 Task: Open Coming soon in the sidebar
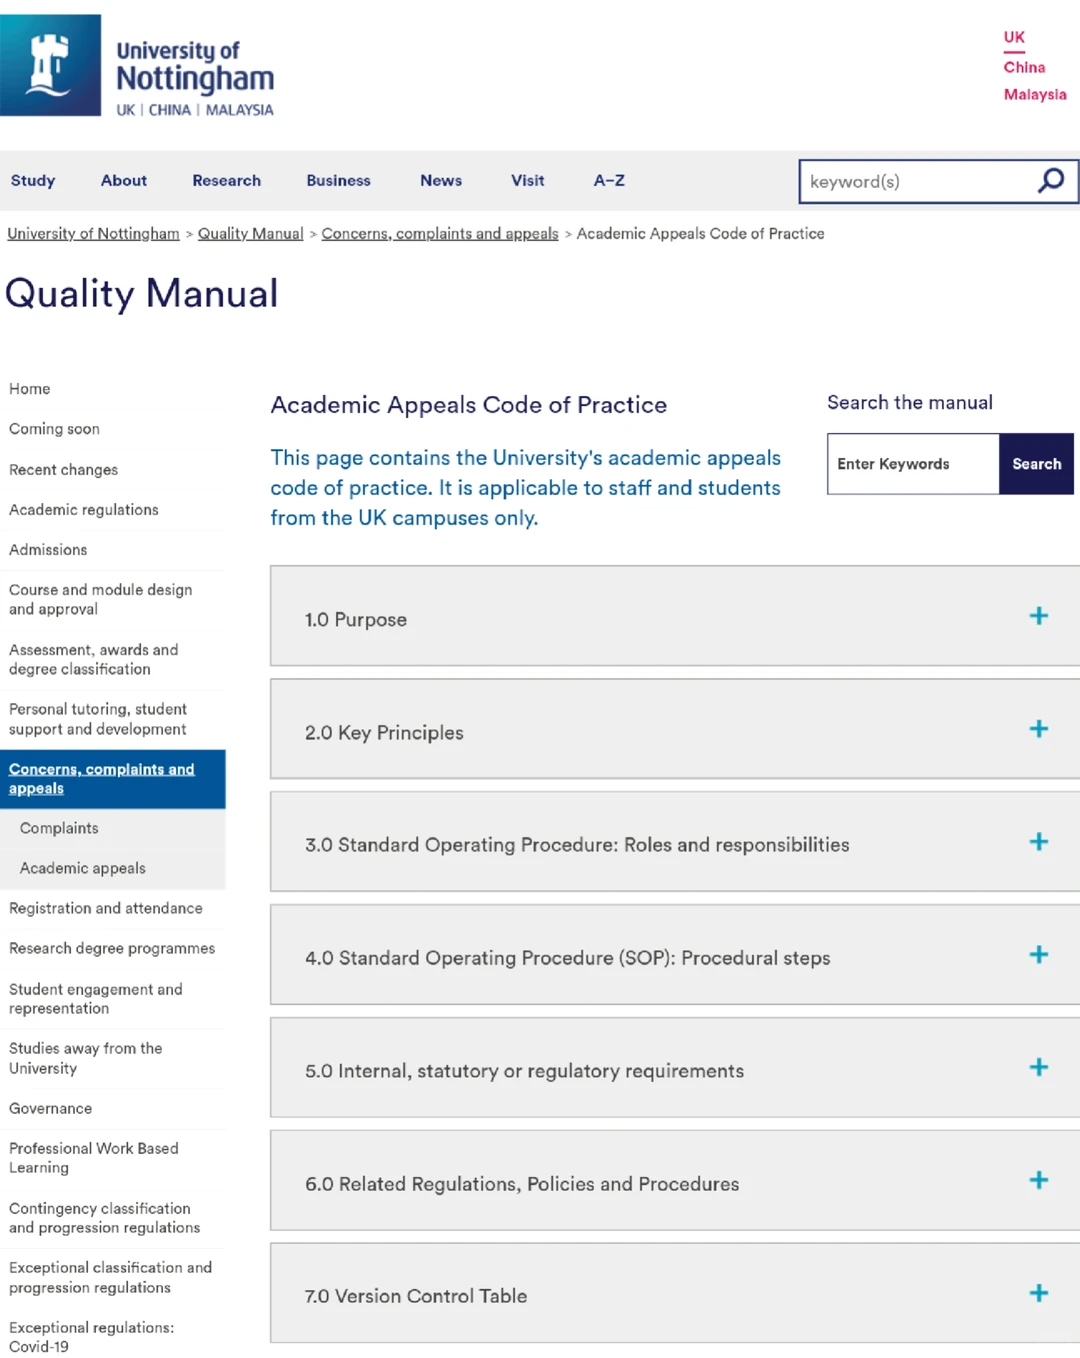click(x=55, y=429)
